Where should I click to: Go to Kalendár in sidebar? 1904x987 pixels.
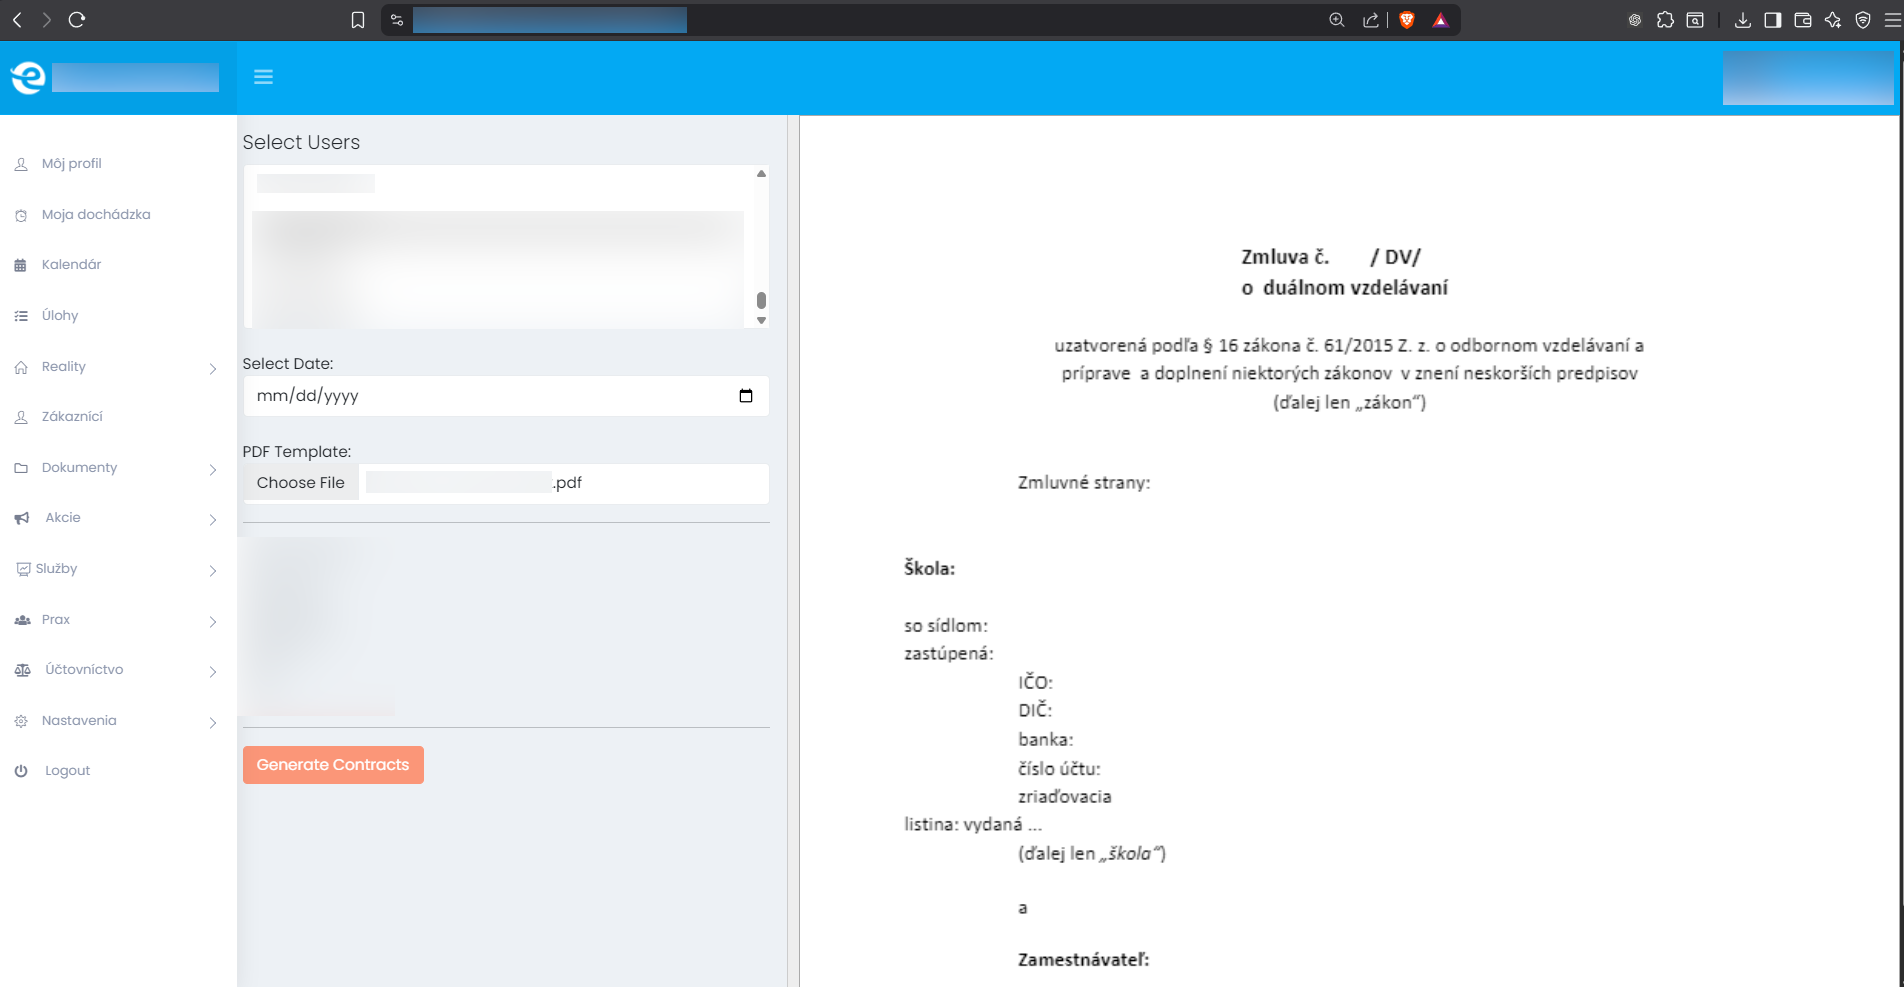coord(71,265)
